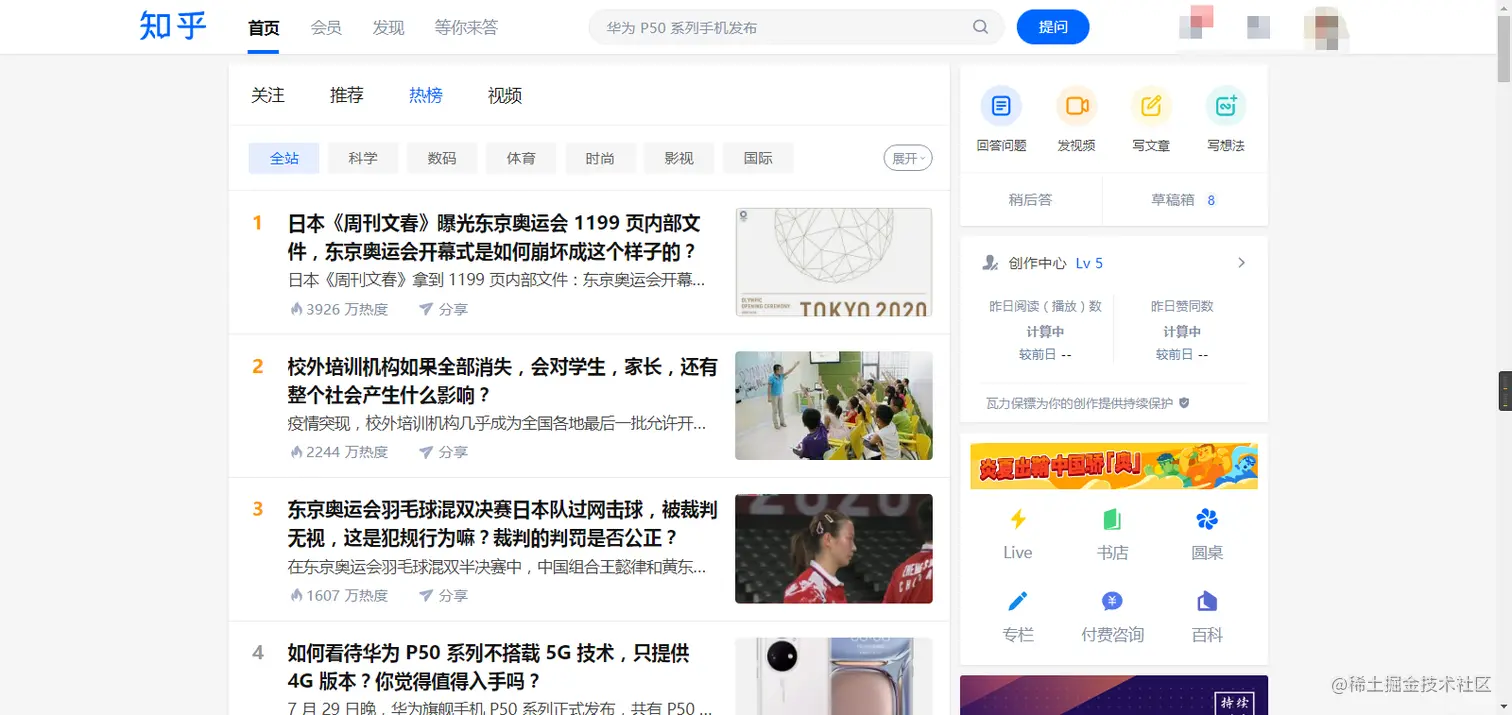Share the top trending Olympics question

click(444, 309)
